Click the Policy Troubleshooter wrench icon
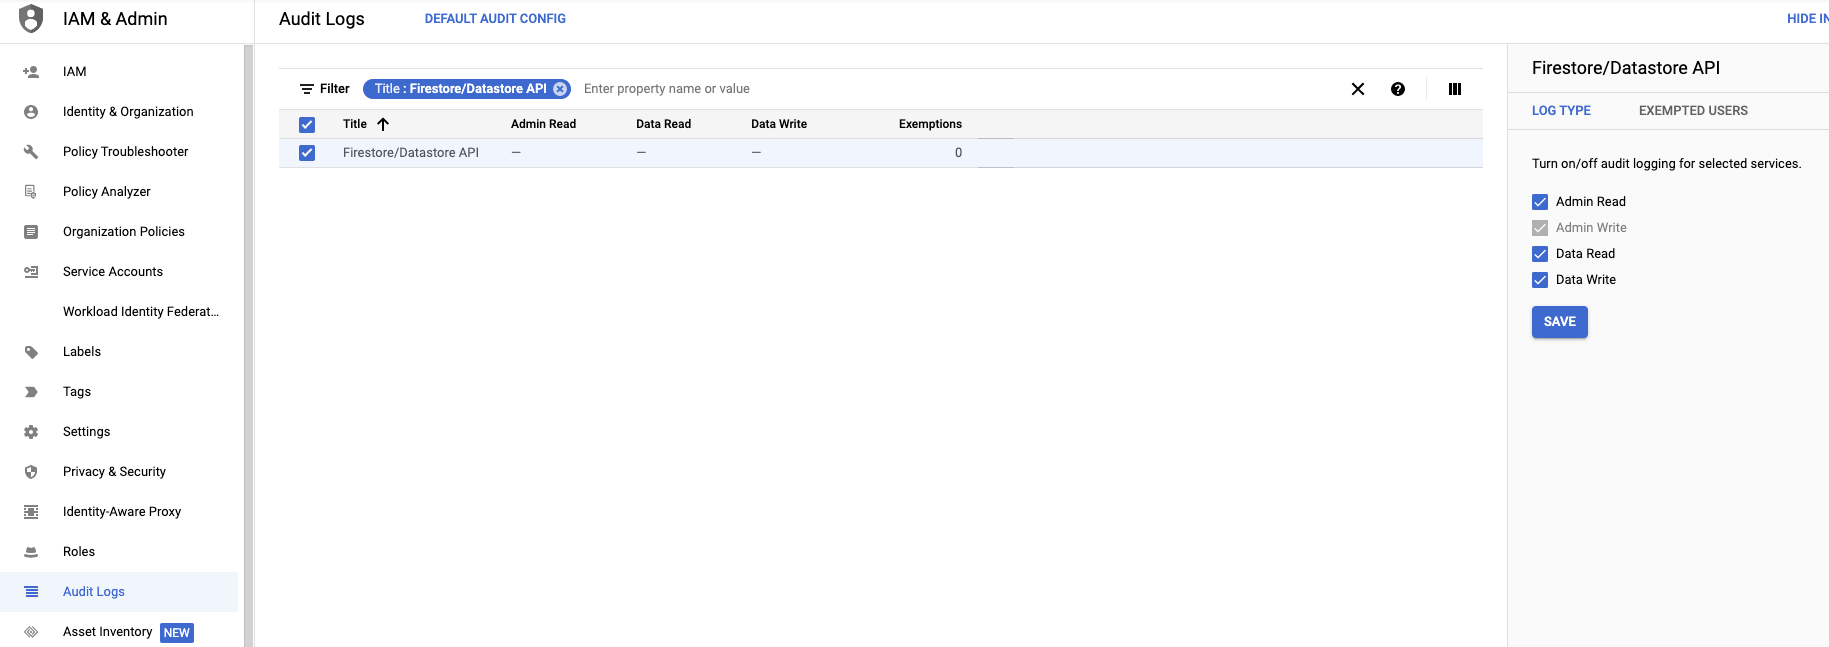This screenshot has height=647, width=1829. click(31, 152)
